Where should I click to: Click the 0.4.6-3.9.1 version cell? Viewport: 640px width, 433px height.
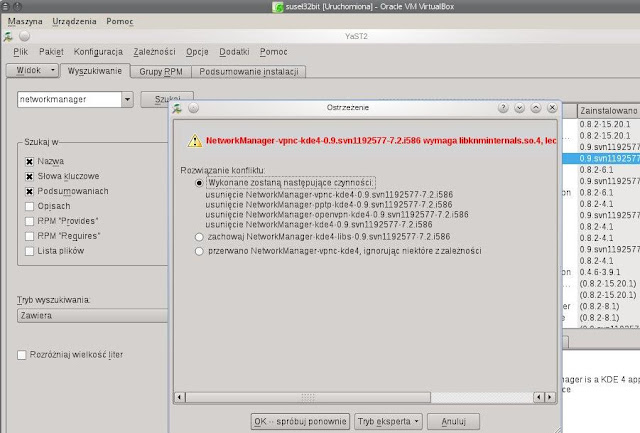pyautogui.click(x=600, y=272)
